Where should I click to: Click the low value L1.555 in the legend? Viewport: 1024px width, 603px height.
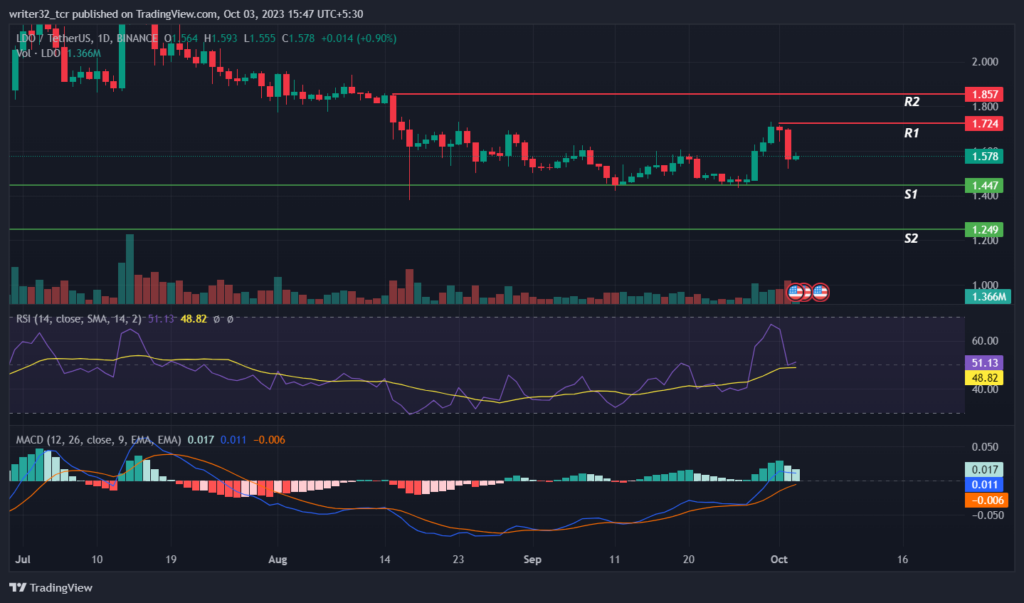[260, 39]
